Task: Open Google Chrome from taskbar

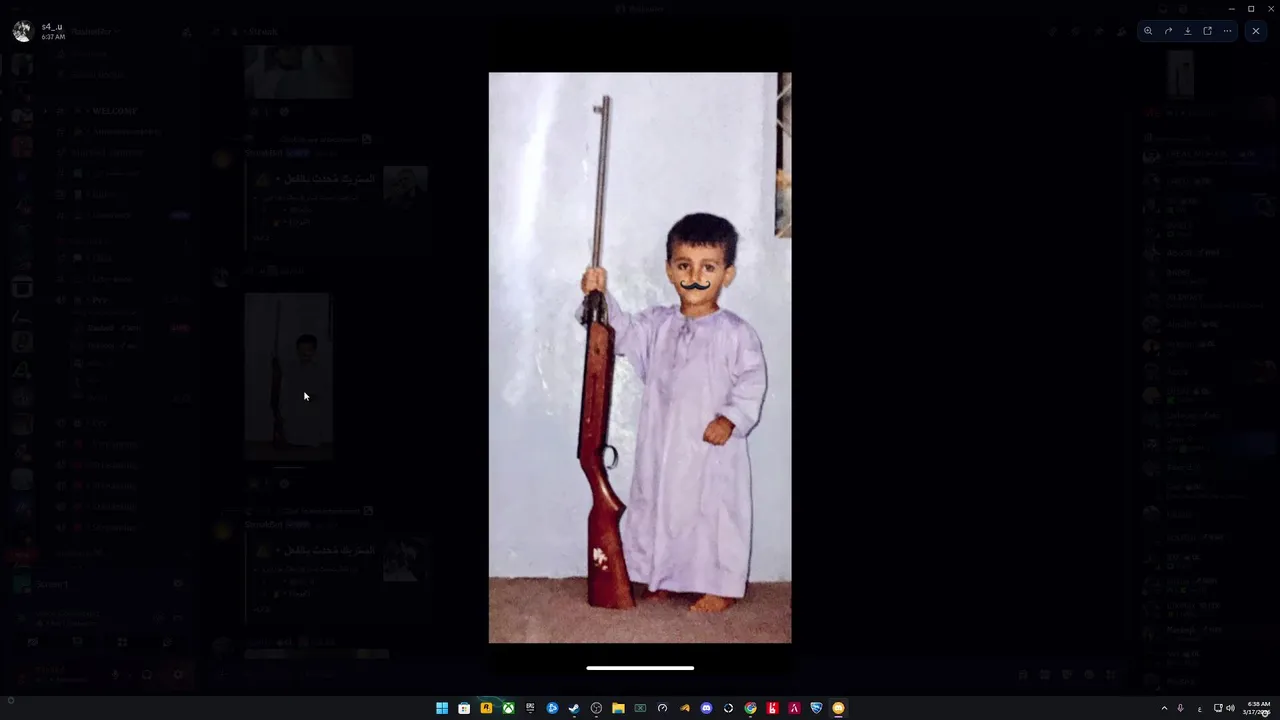Action: 750,708
